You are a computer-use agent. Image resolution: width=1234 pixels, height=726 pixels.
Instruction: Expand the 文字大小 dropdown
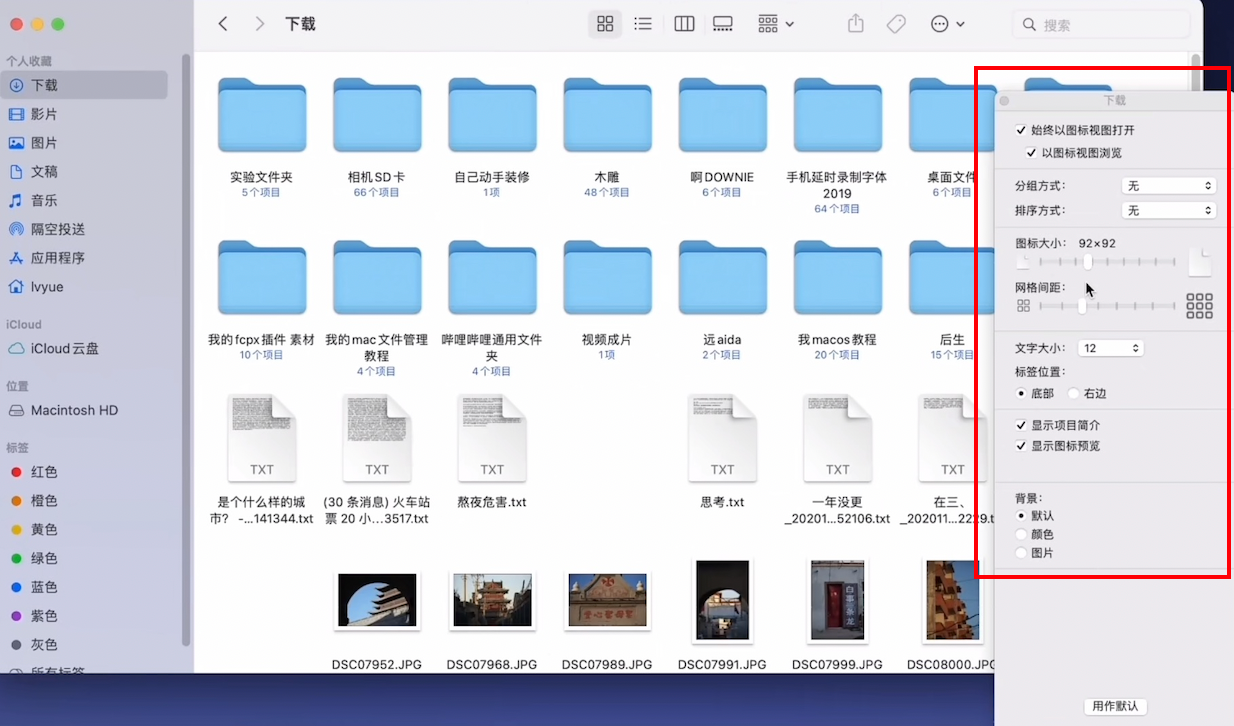pos(1110,348)
